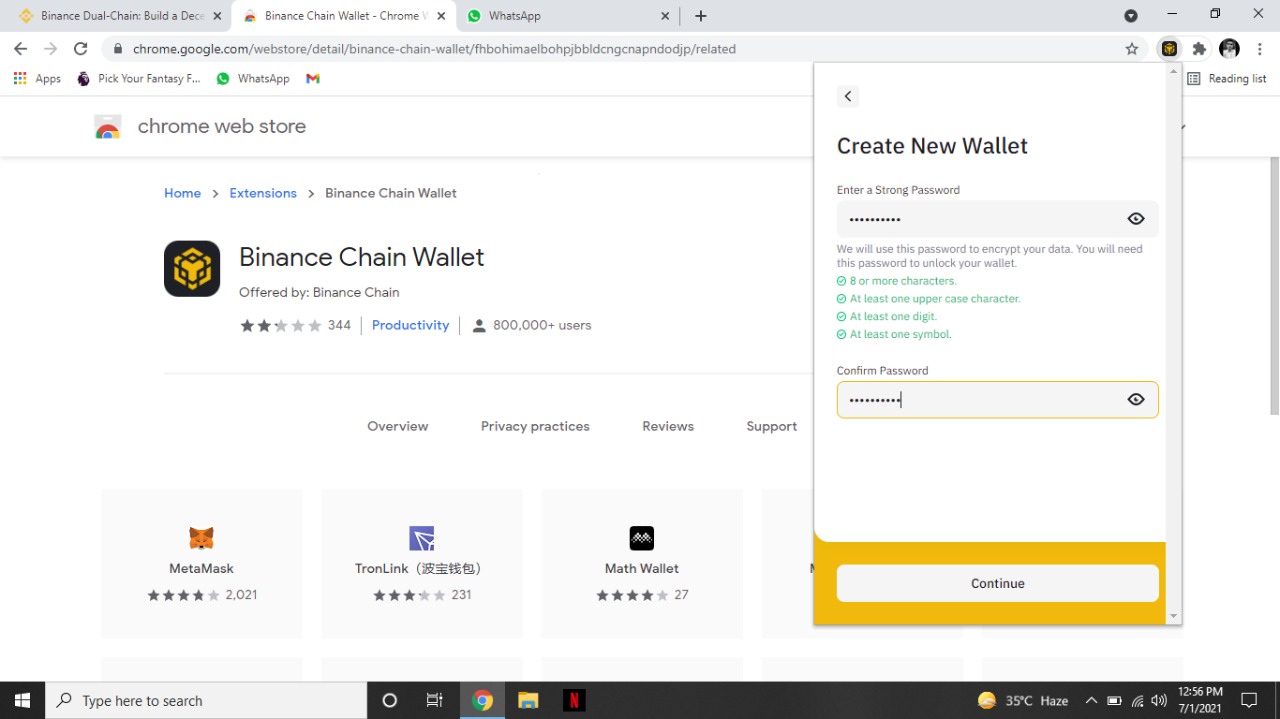Open the volume control icon
The width and height of the screenshot is (1280, 719).
coord(1159,700)
